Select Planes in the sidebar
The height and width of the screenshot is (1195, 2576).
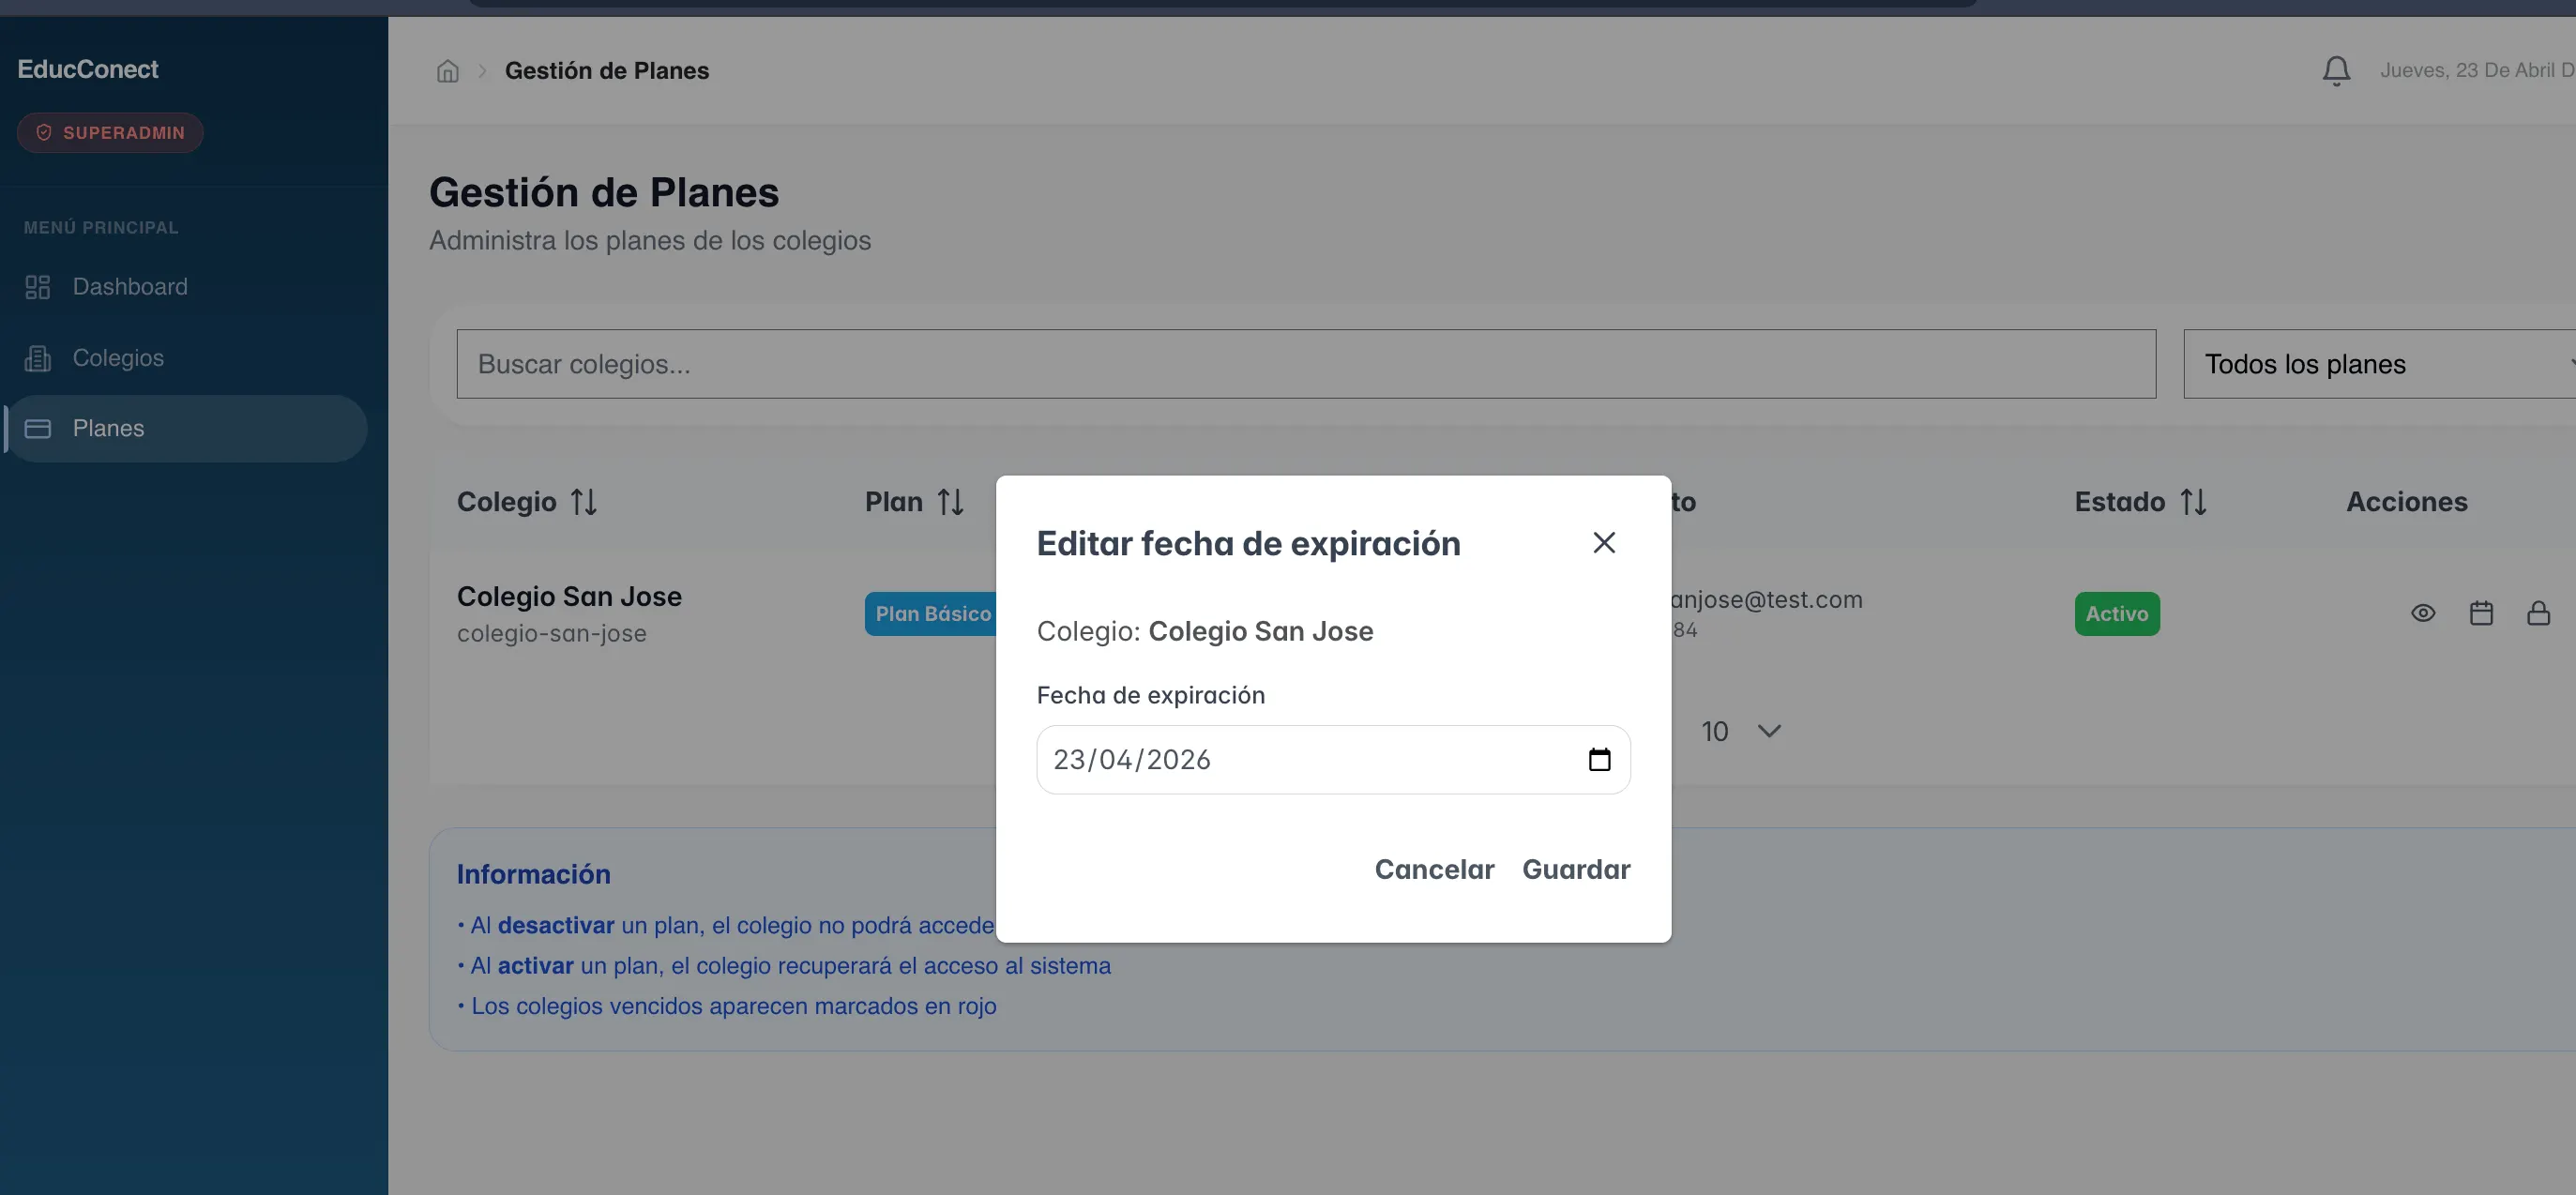(x=108, y=428)
